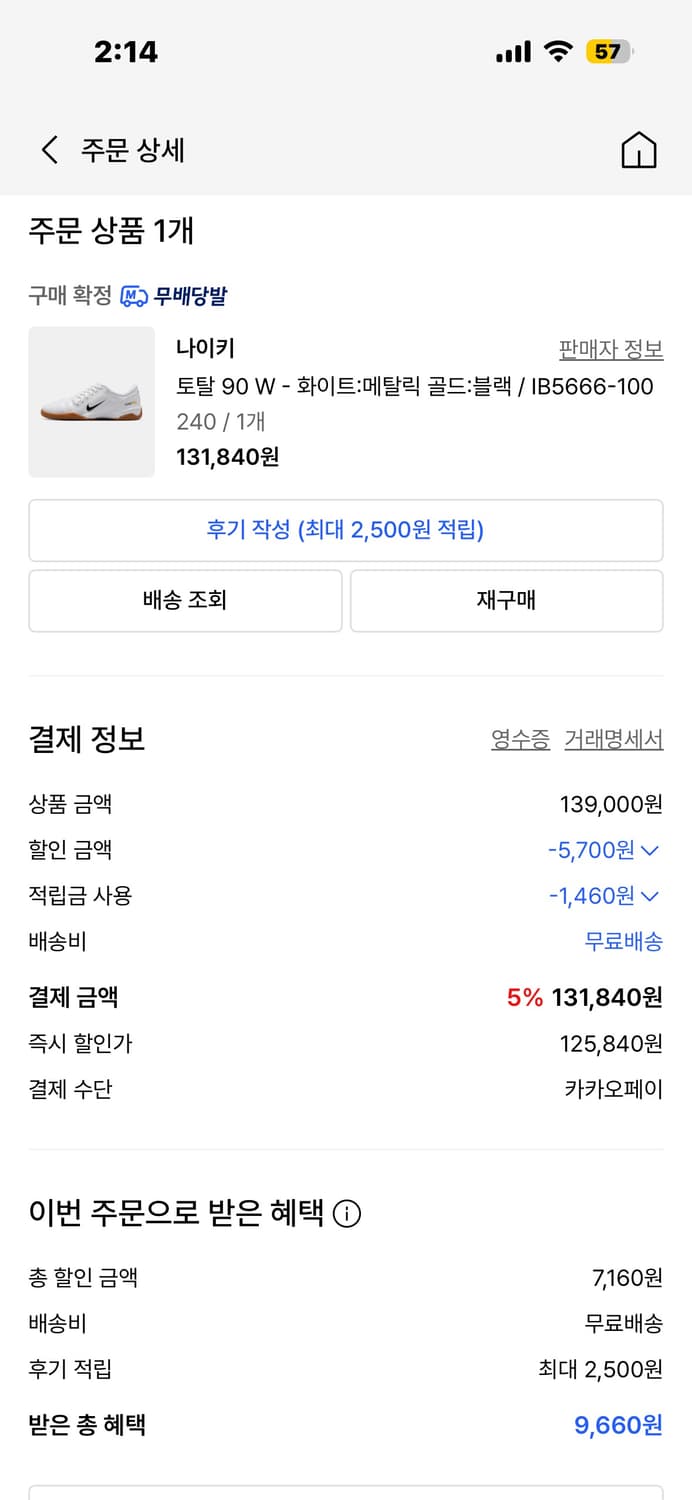Tap 후기 작성 to write a review

[x=346, y=530]
